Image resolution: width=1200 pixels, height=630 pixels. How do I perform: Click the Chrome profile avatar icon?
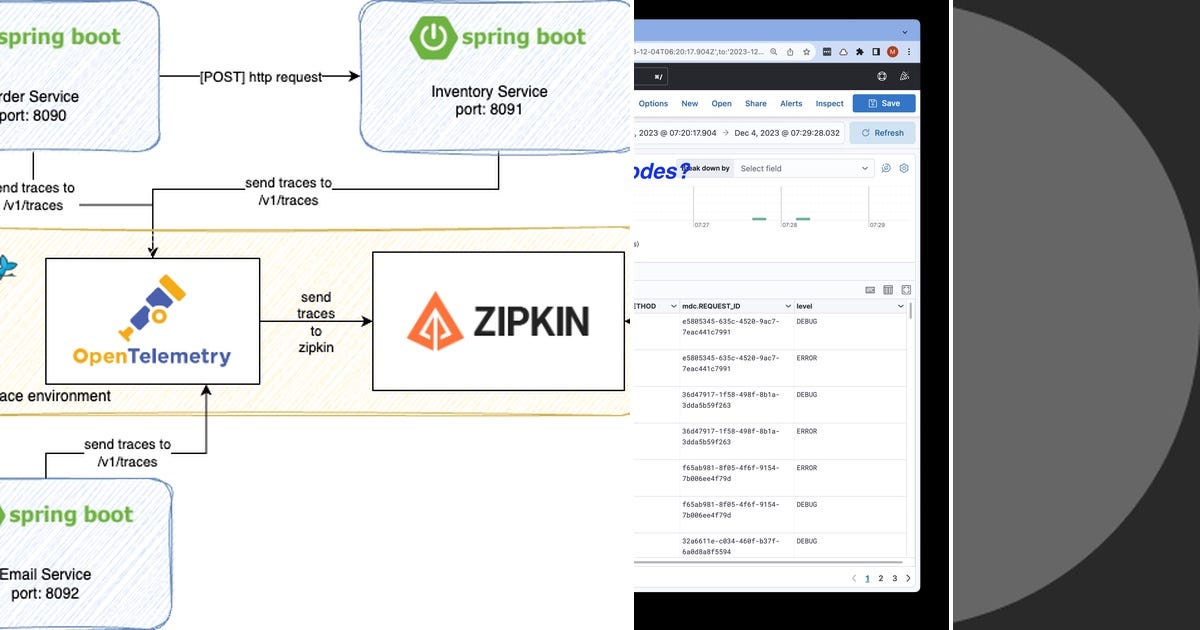pyautogui.click(x=892, y=50)
